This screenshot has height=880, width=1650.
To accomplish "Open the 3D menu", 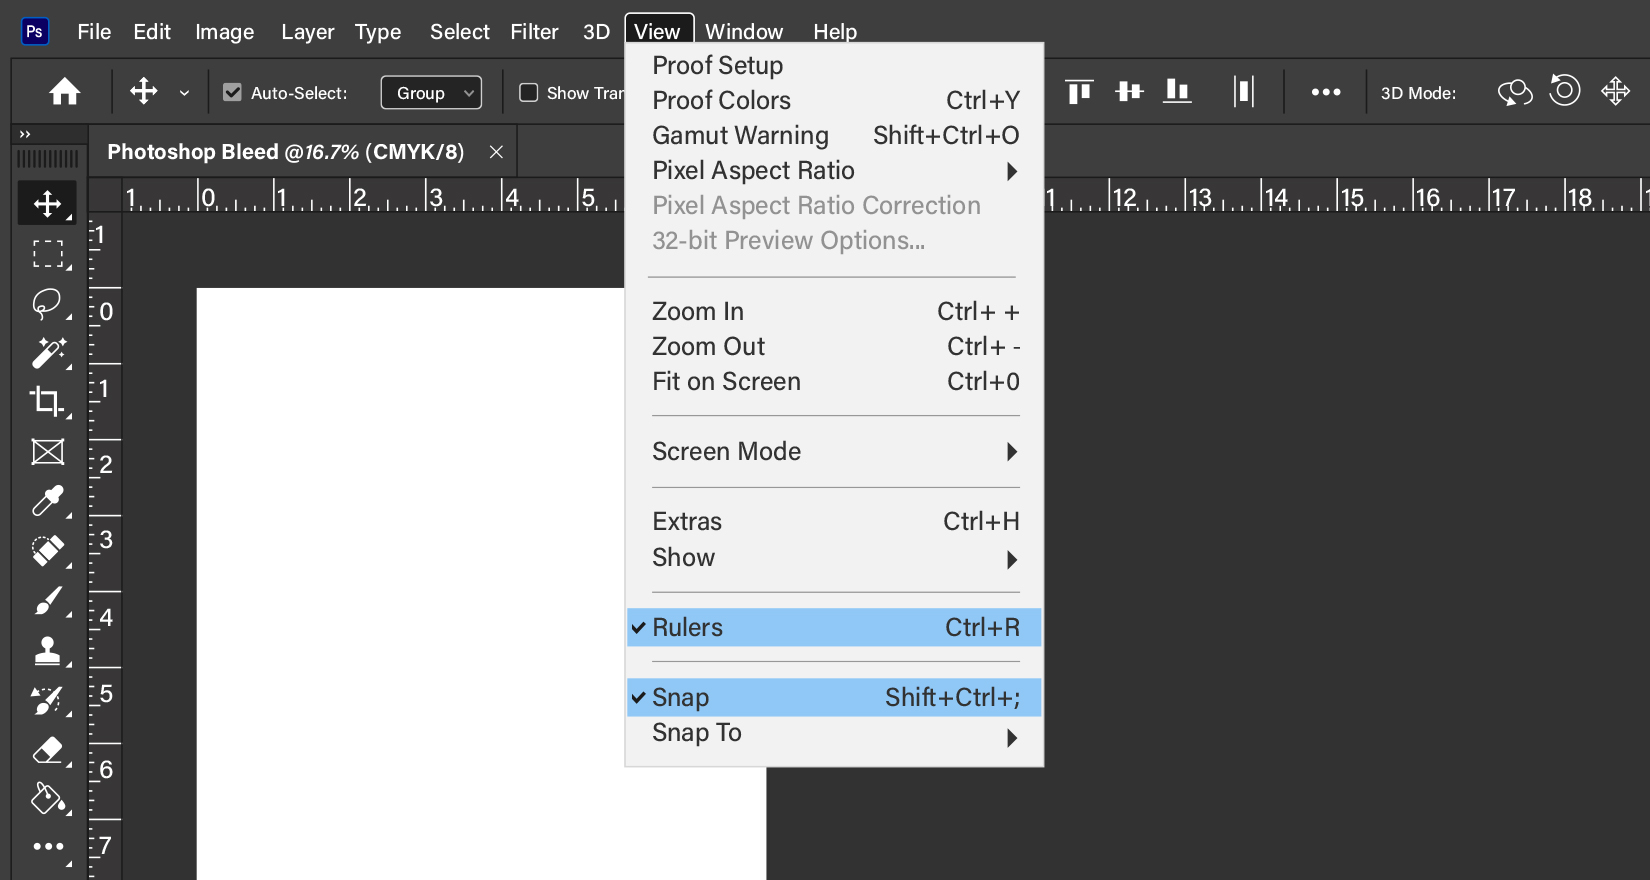I will (x=597, y=31).
